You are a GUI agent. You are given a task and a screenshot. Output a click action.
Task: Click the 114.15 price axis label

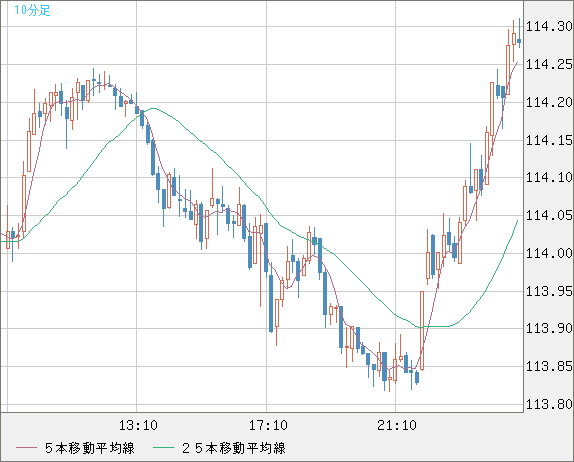(x=549, y=140)
